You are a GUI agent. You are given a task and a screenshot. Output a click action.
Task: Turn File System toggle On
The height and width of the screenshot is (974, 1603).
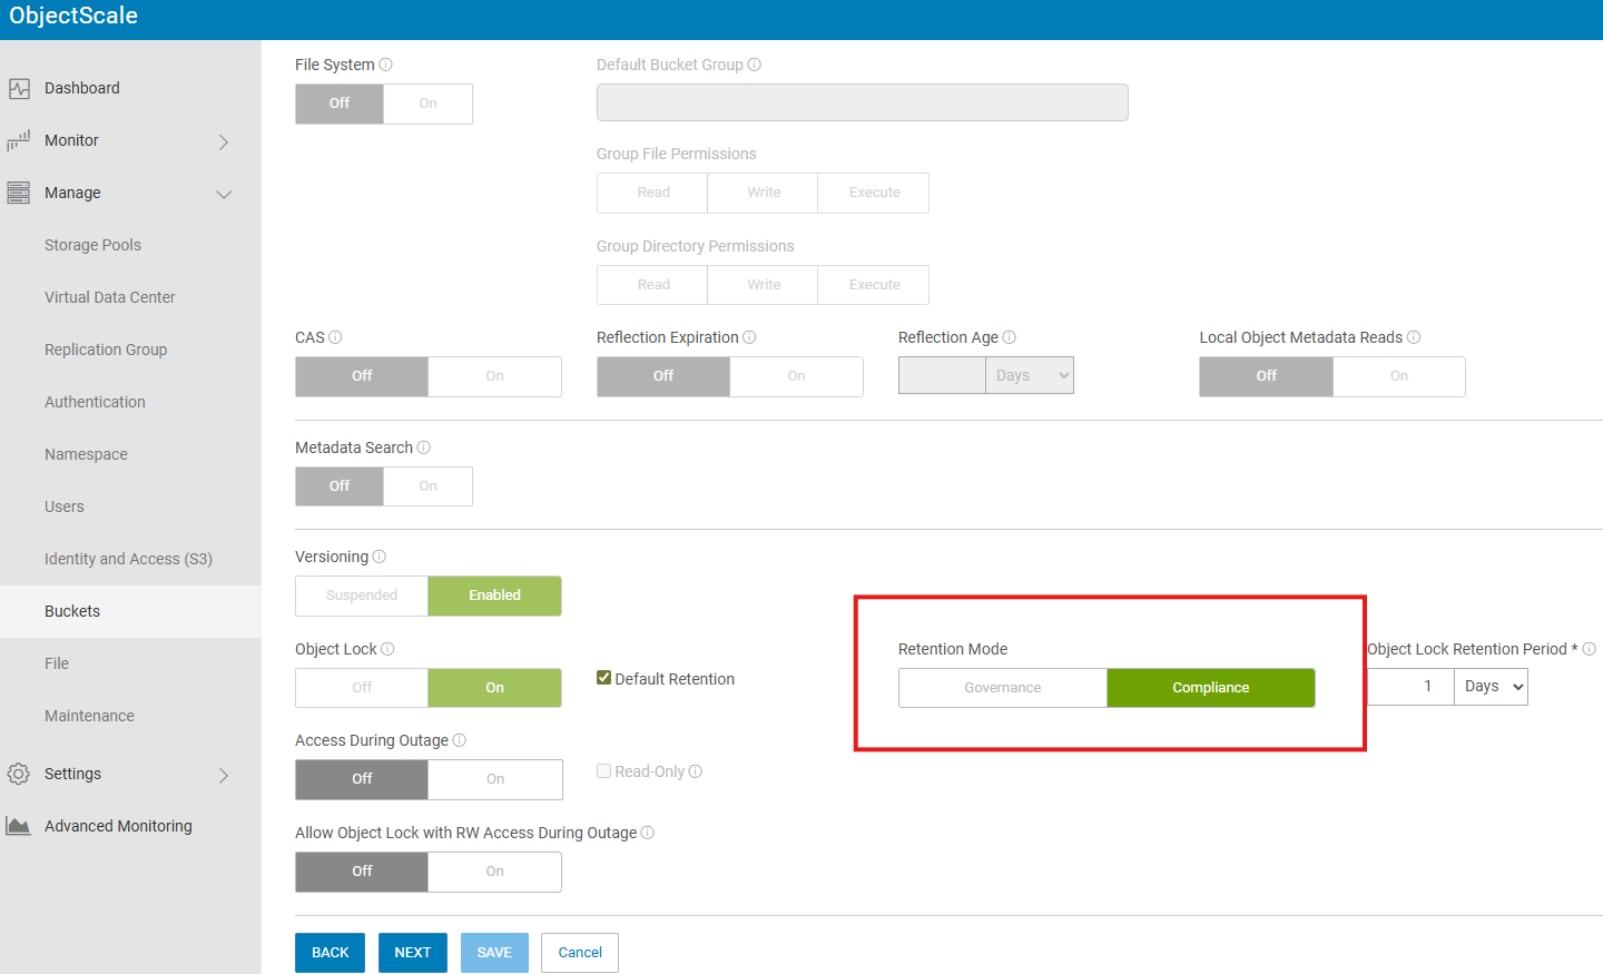428,104
